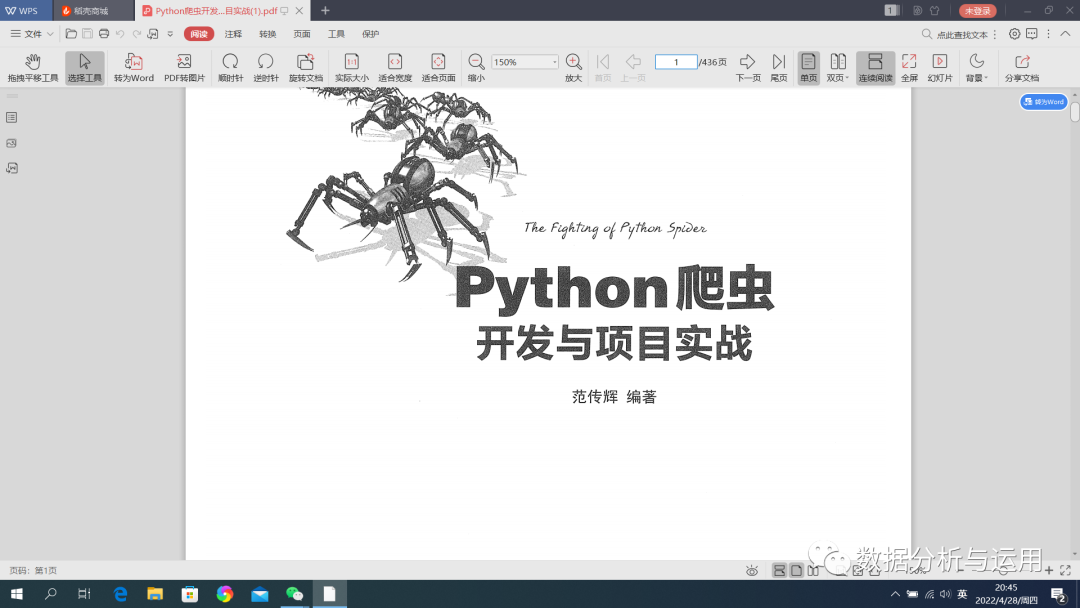Collapse the ribbon with the chevron
The width and height of the screenshot is (1080, 608).
coord(1066,34)
